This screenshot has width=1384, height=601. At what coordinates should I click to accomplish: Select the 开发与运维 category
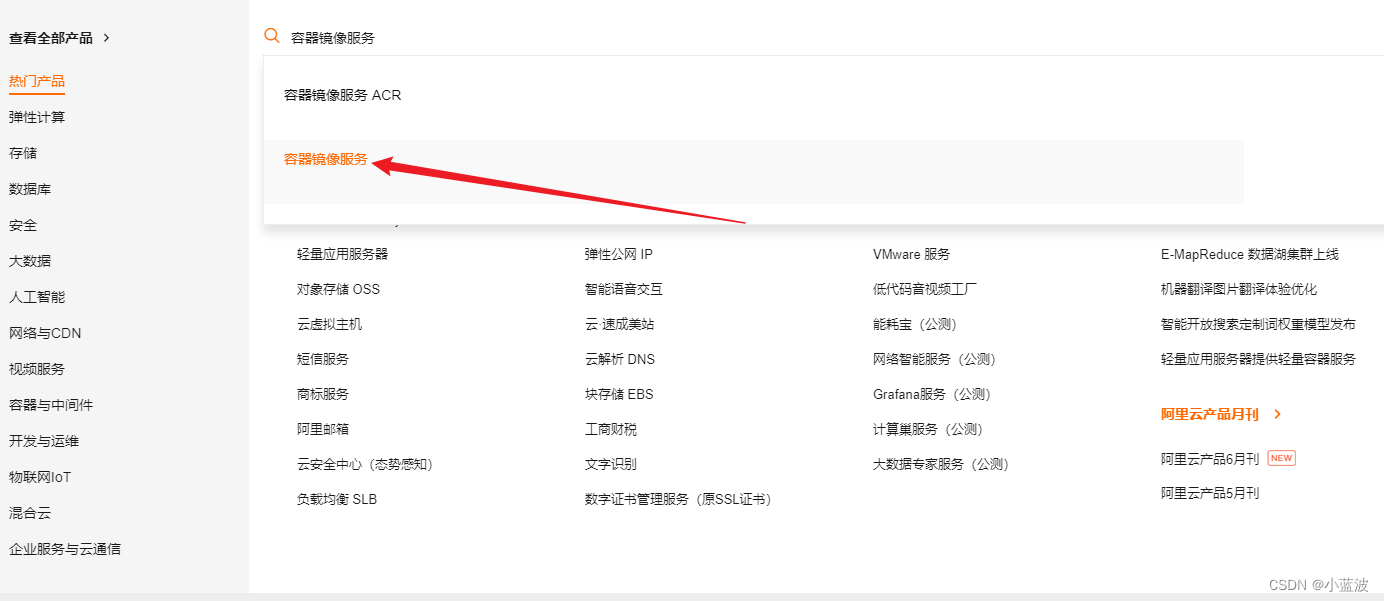44,441
